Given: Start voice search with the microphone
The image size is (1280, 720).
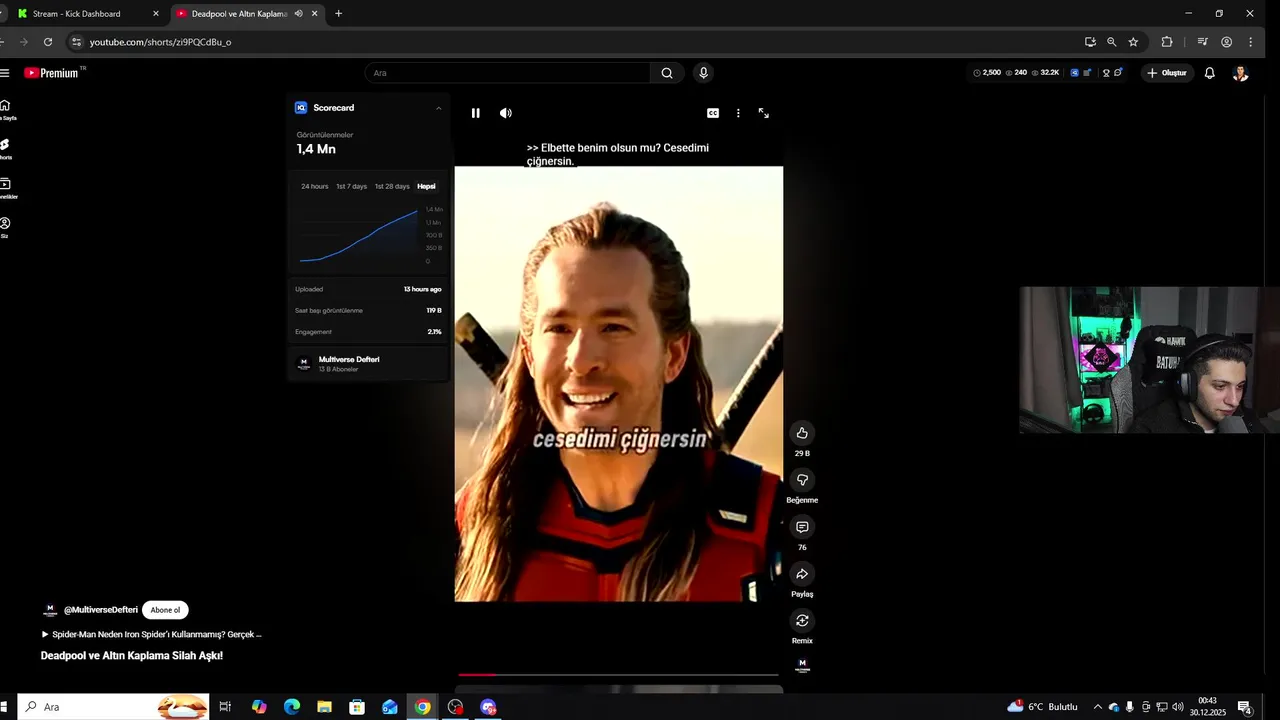Looking at the screenshot, I should pos(704,73).
